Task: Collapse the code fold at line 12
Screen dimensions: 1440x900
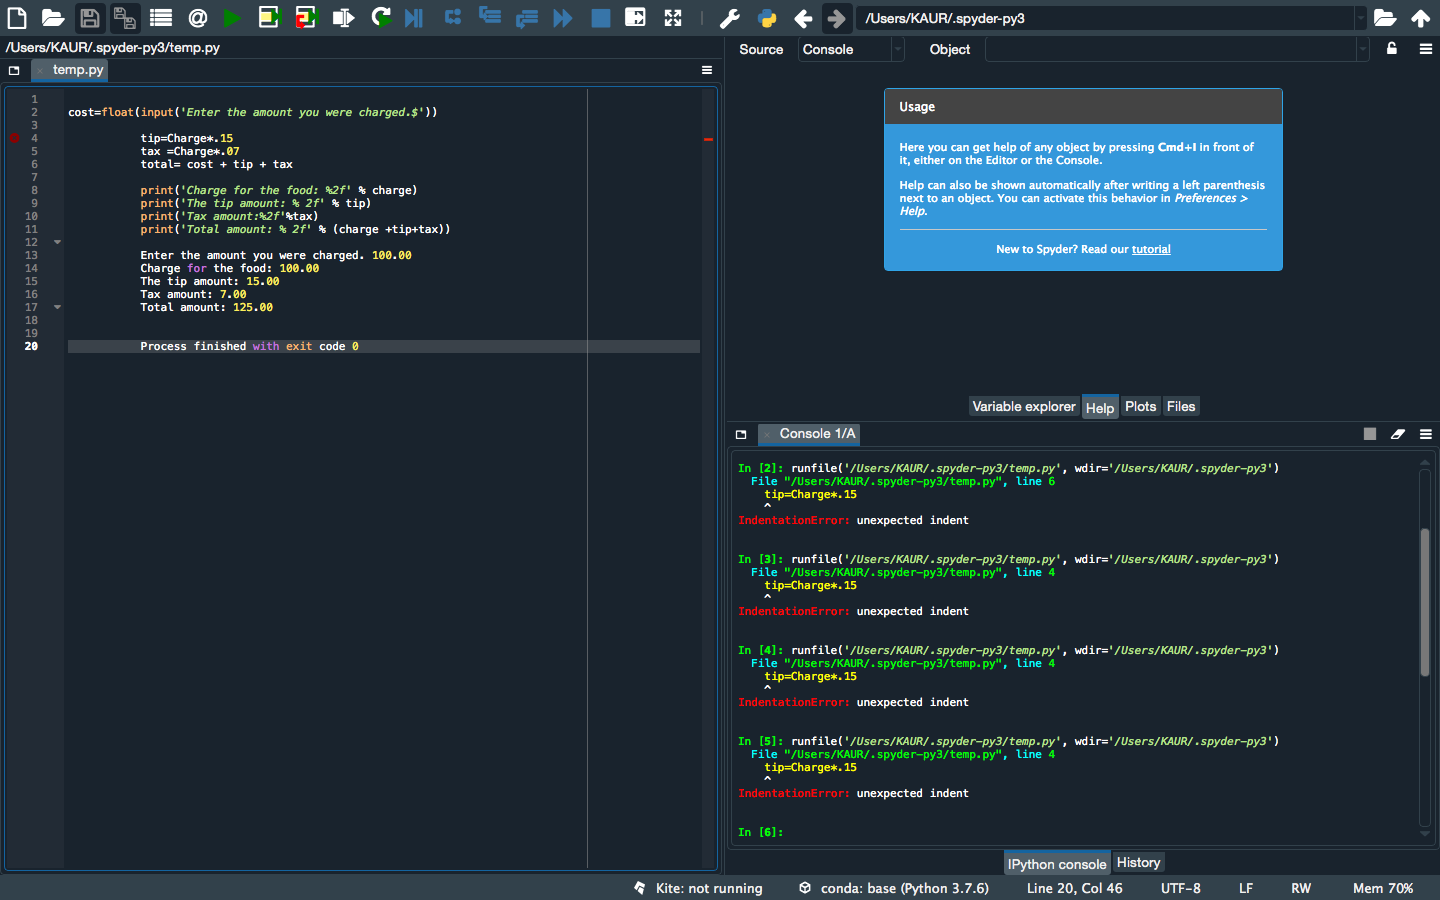Action: pyautogui.click(x=57, y=242)
